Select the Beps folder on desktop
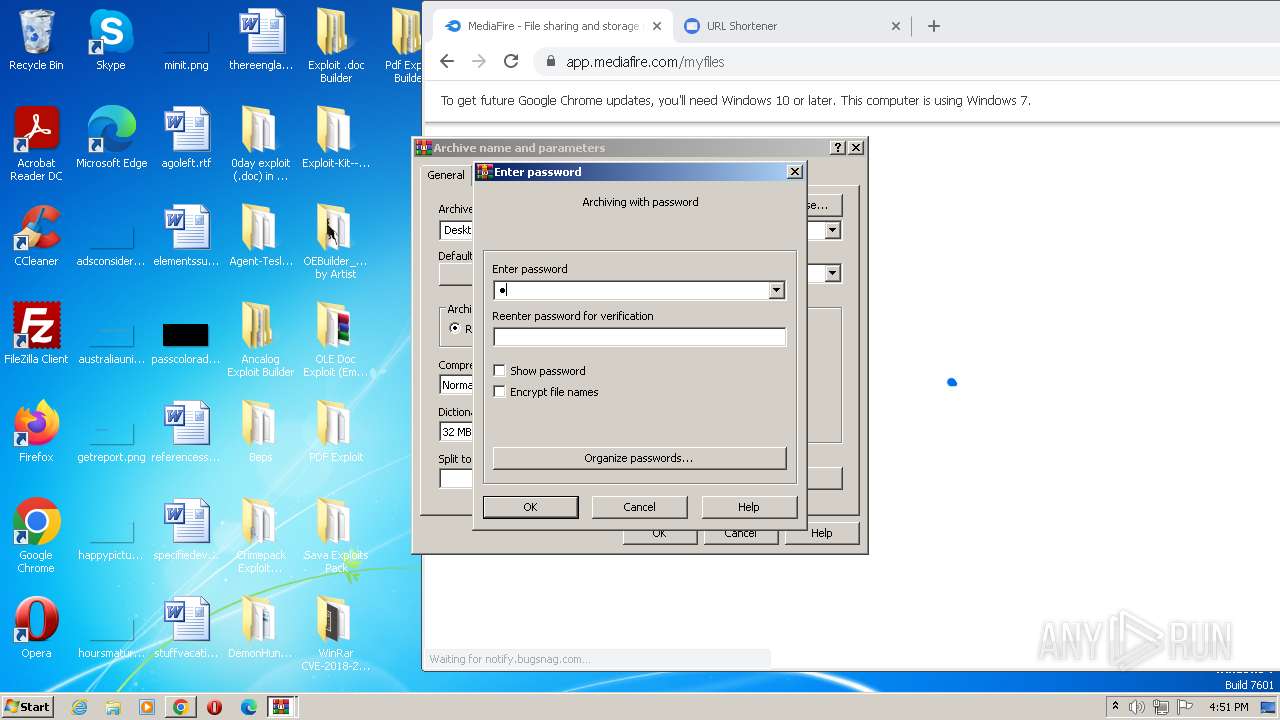 [x=260, y=432]
